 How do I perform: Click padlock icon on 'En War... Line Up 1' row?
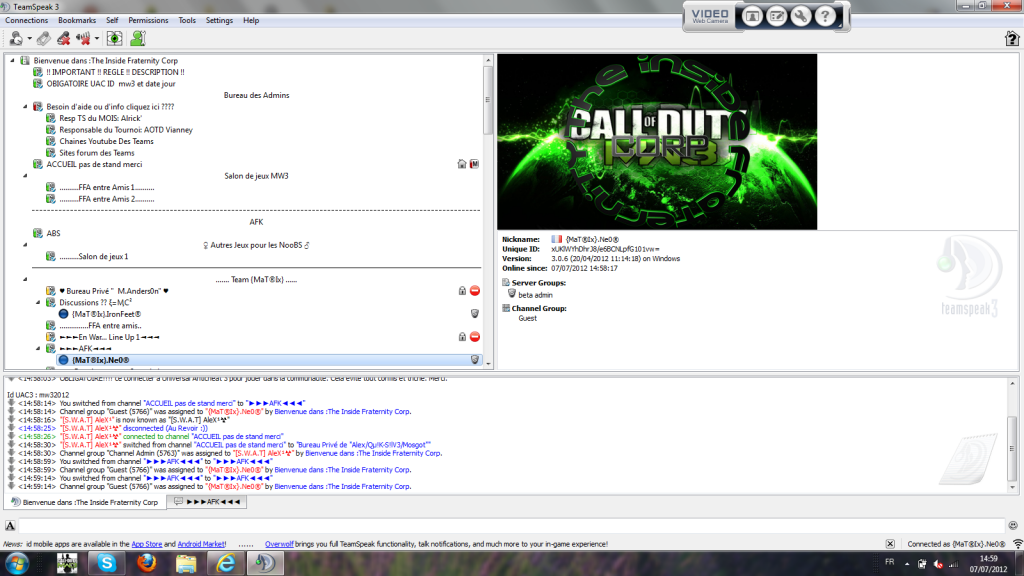pyautogui.click(x=462, y=337)
